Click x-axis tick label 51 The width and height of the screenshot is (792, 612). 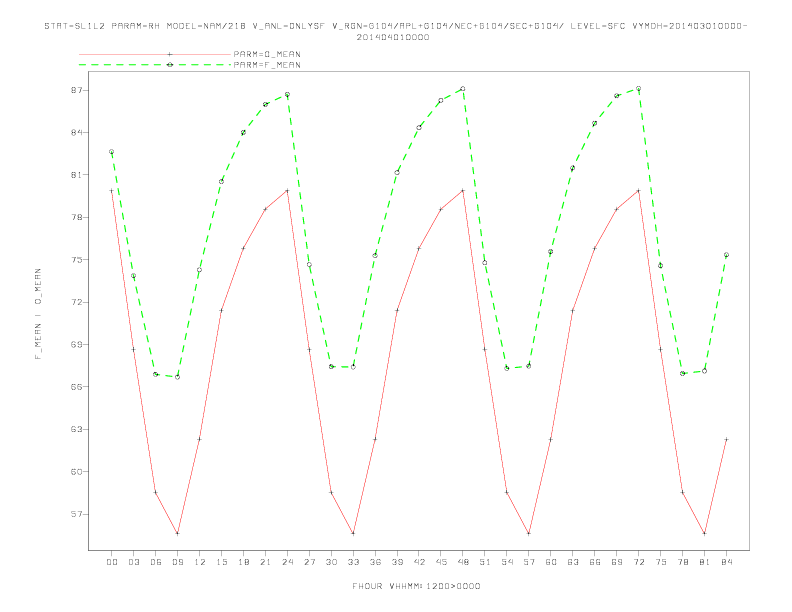[x=485, y=562]
